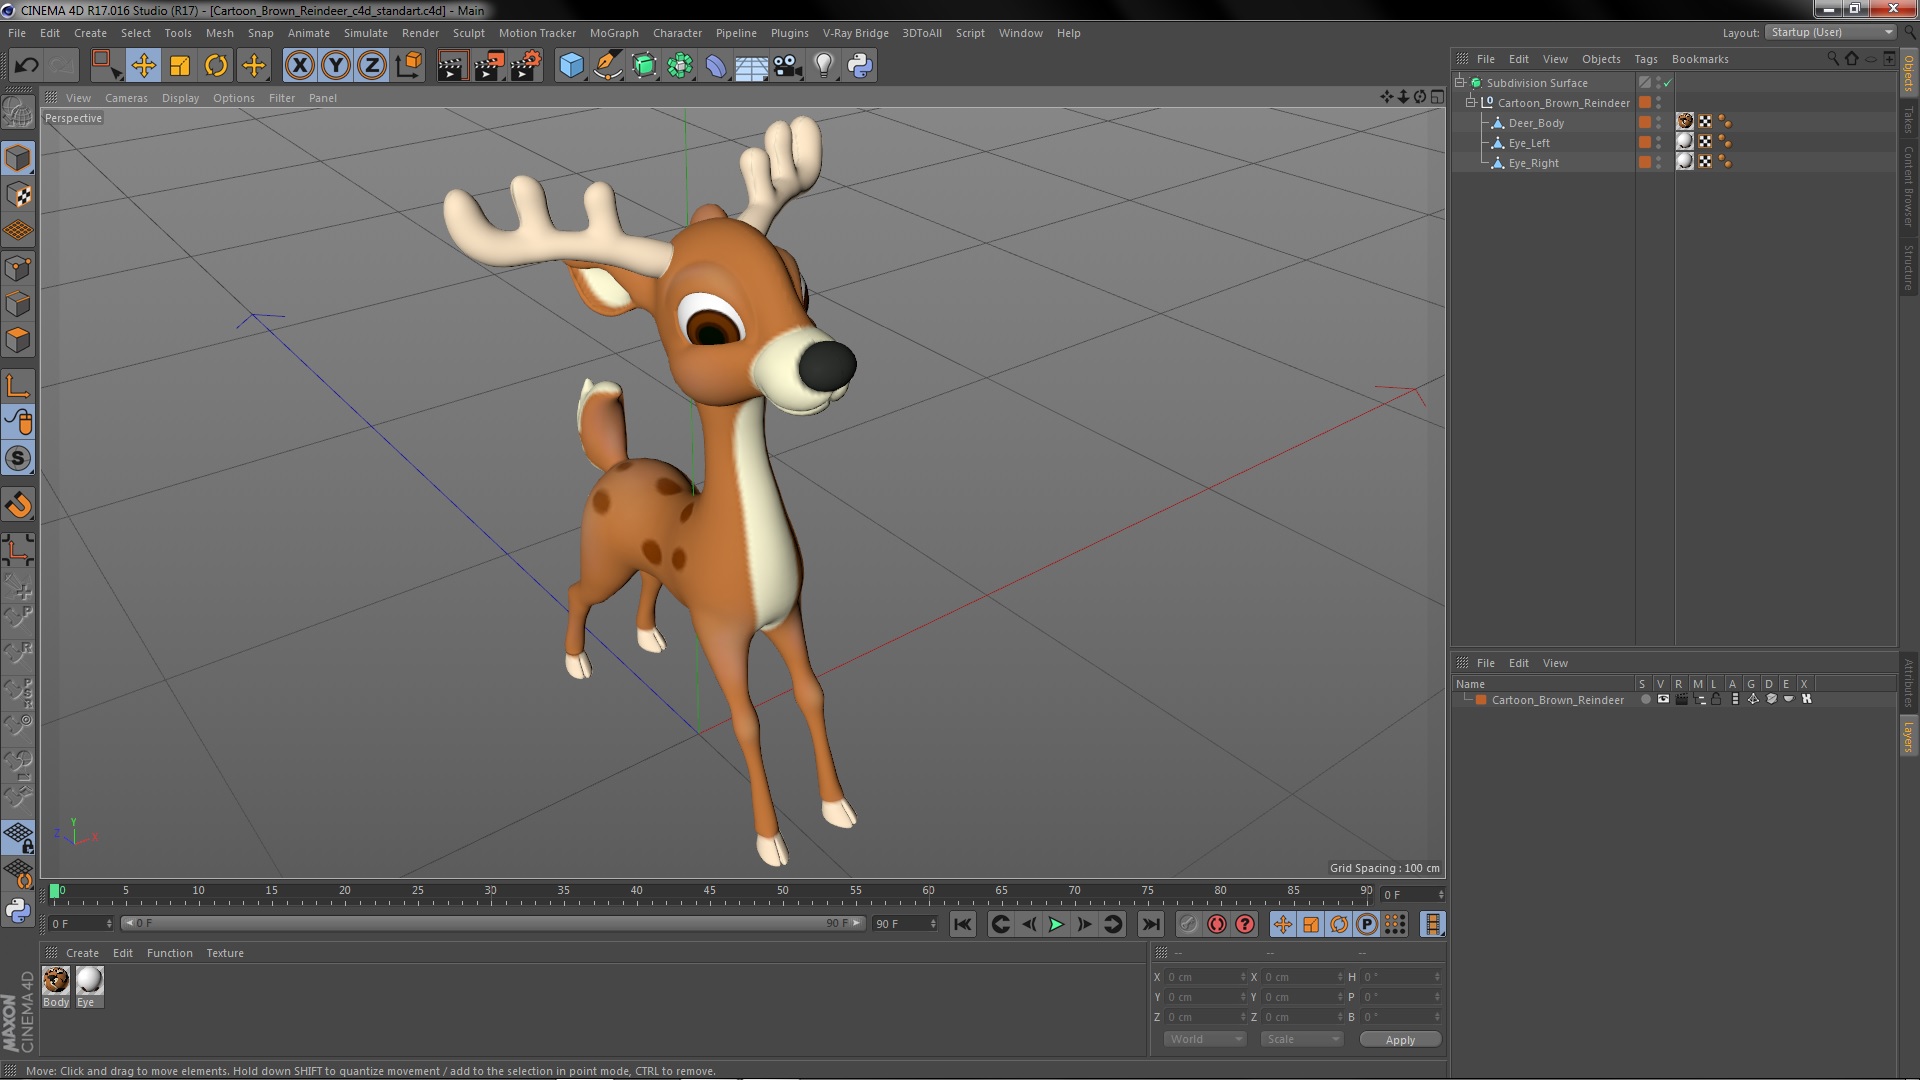This screenshot has width=1920, height=1080.
Task: Collapse Cartoon_Brown_Reindeer hierarchy
Action: 1471,103
